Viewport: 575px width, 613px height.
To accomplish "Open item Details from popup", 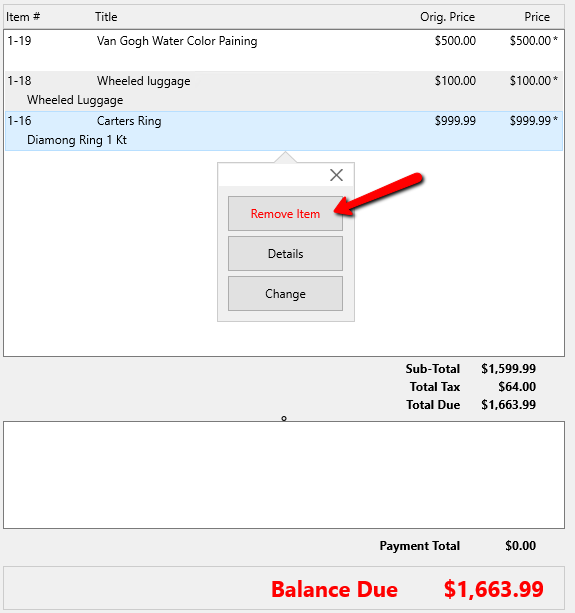I will pyautogui.click(x=285, y=253).
